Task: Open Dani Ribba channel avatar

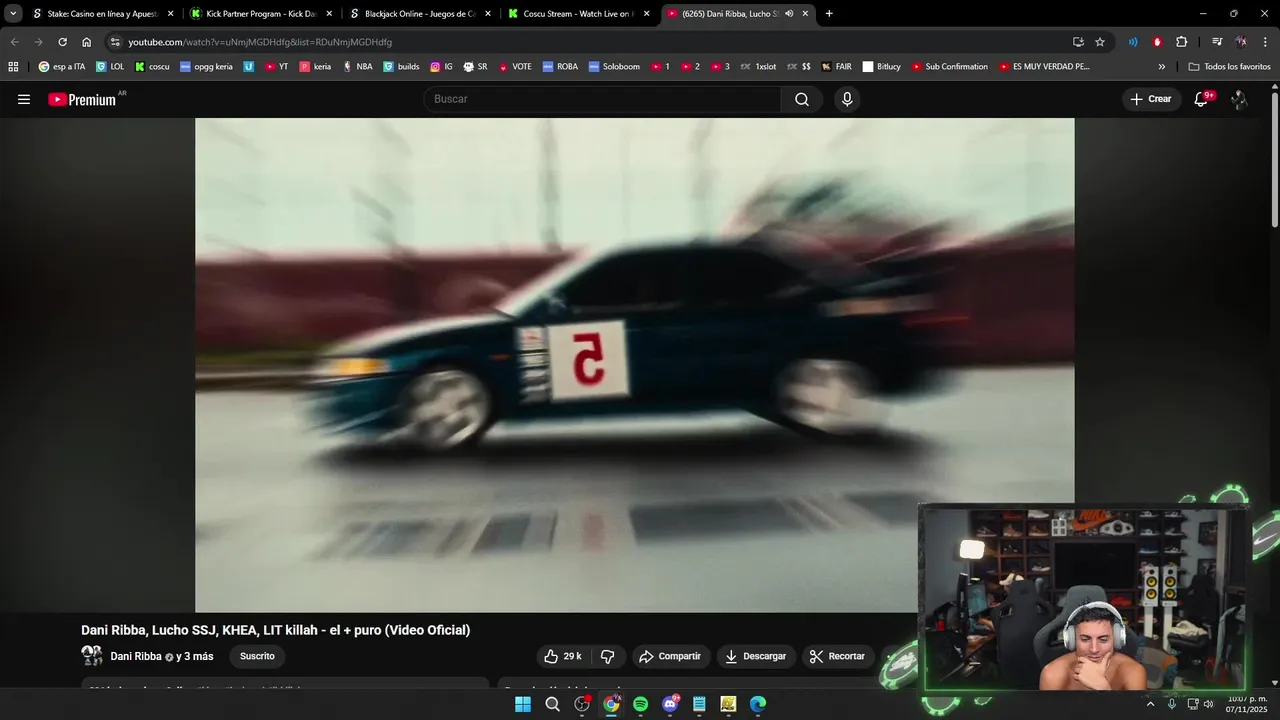Action: point(91,656)
